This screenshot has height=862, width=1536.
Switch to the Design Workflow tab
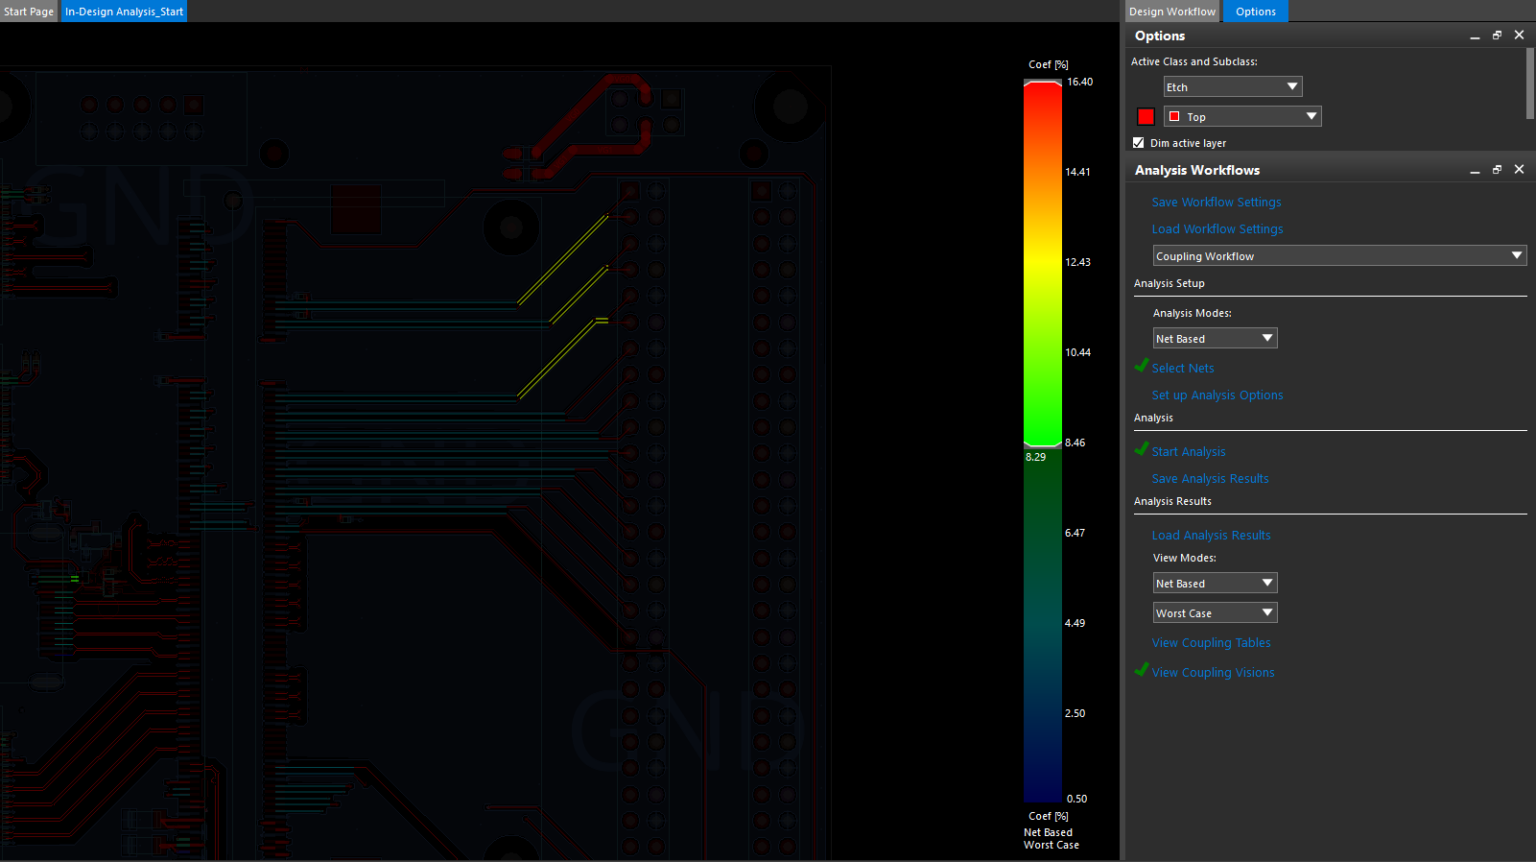pyautogui.click(x=1171, y=11)
